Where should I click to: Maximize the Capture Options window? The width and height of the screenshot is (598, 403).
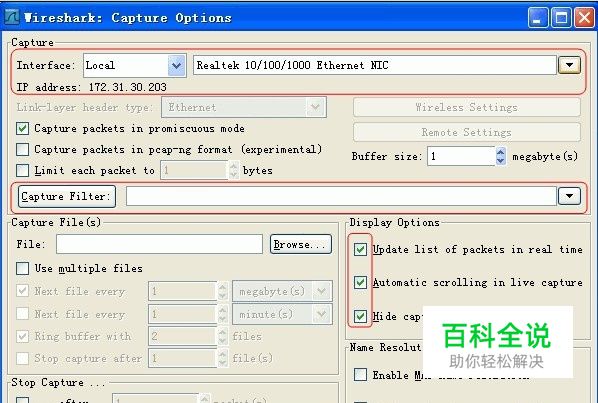click(x=561, y=18)
